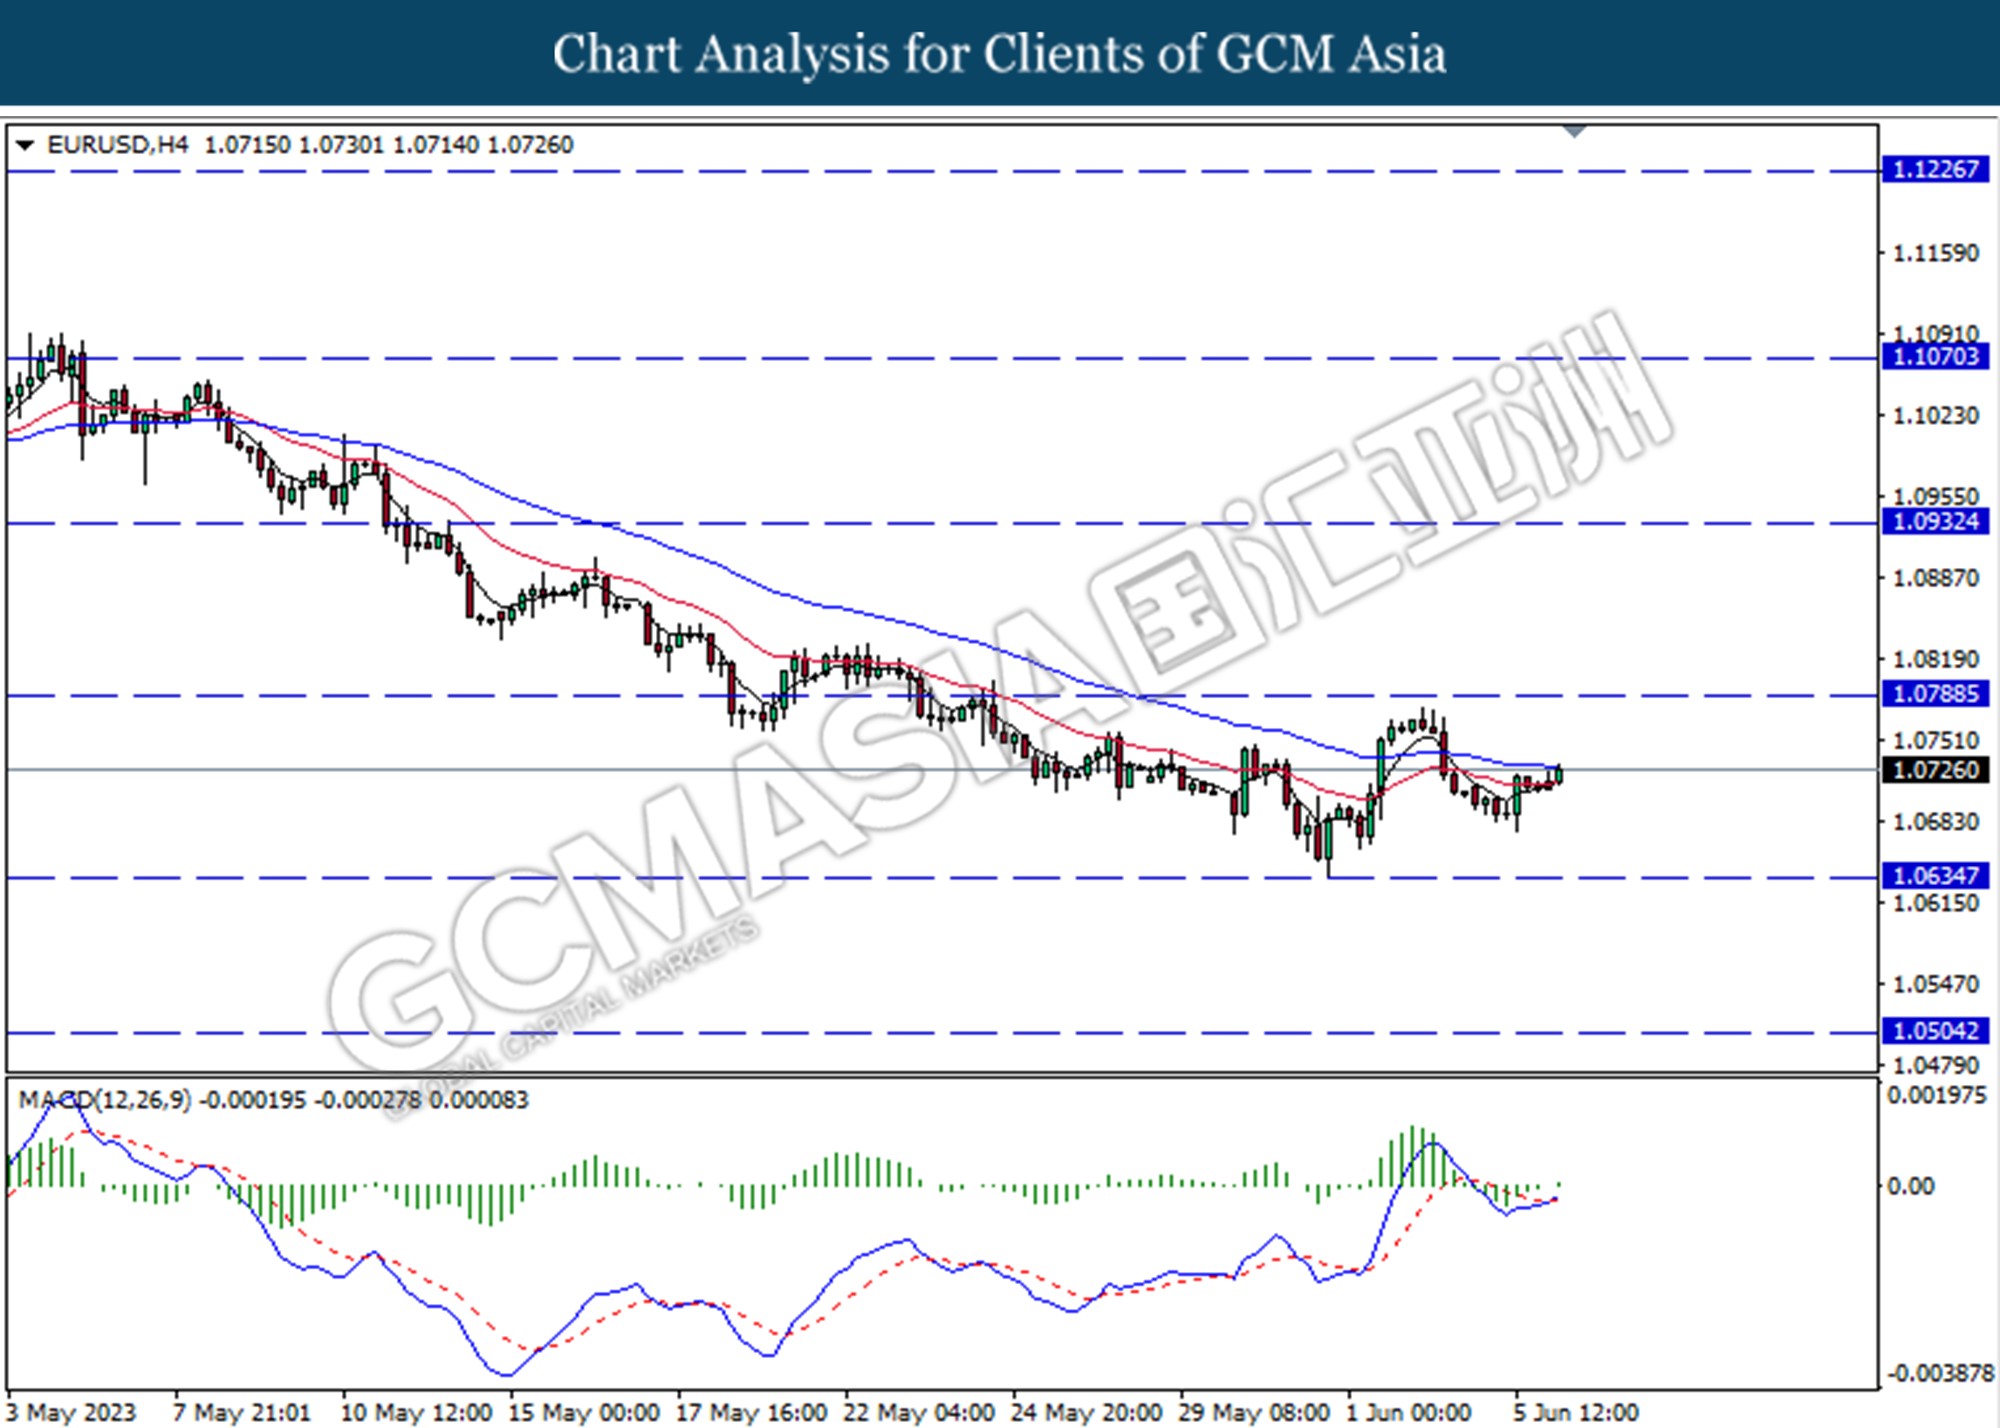The image size is (2000, 1428).
Task: Click the 1.10230 price scale value
Action: click(x=1936, y=415)
